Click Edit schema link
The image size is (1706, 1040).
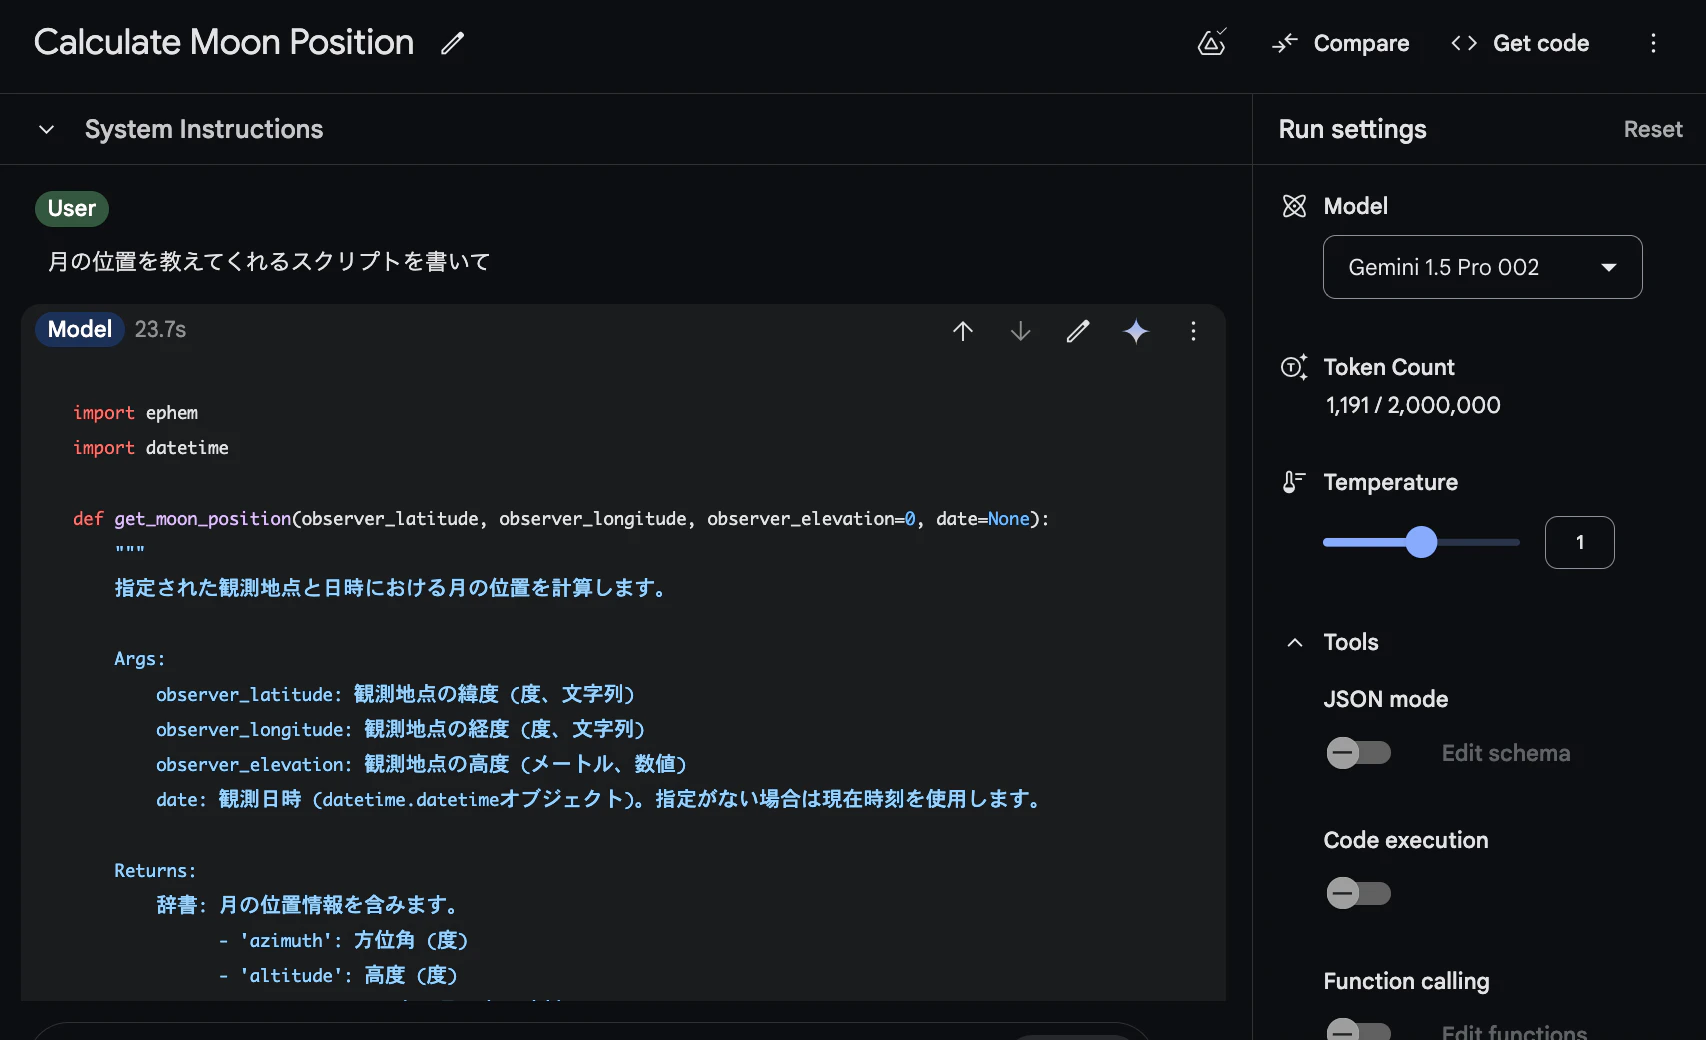tap(1506, 753)
